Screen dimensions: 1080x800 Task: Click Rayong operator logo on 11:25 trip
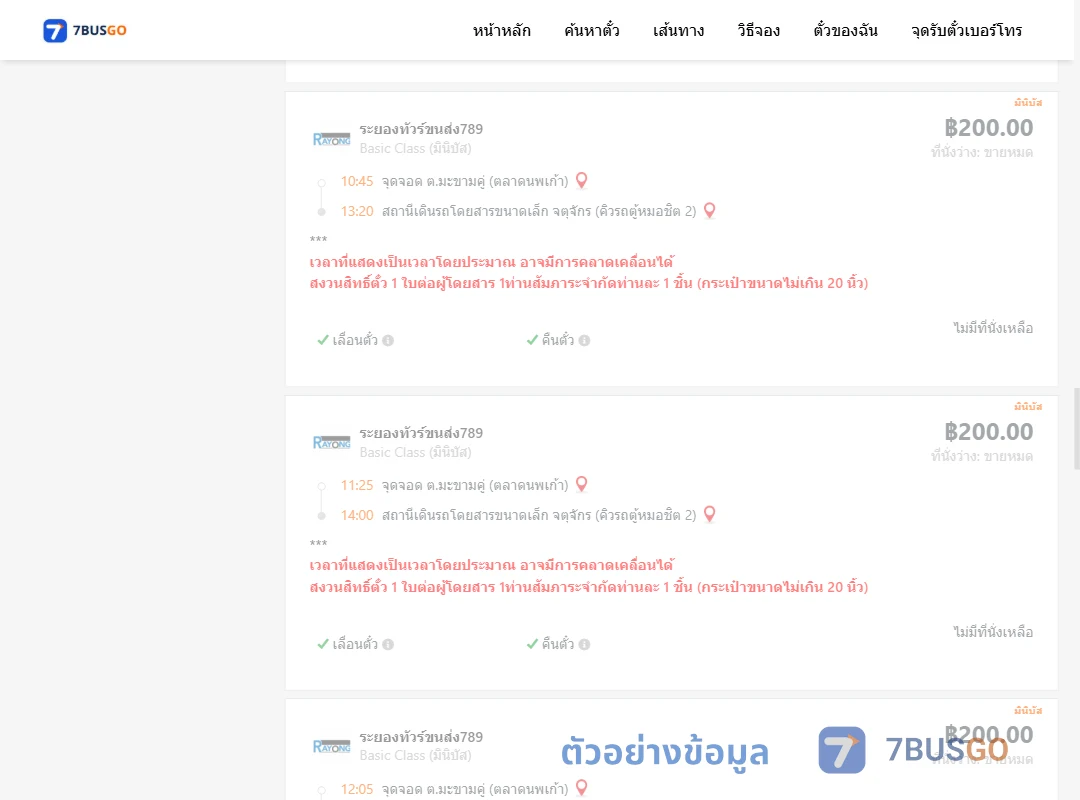tap(331, 442)
